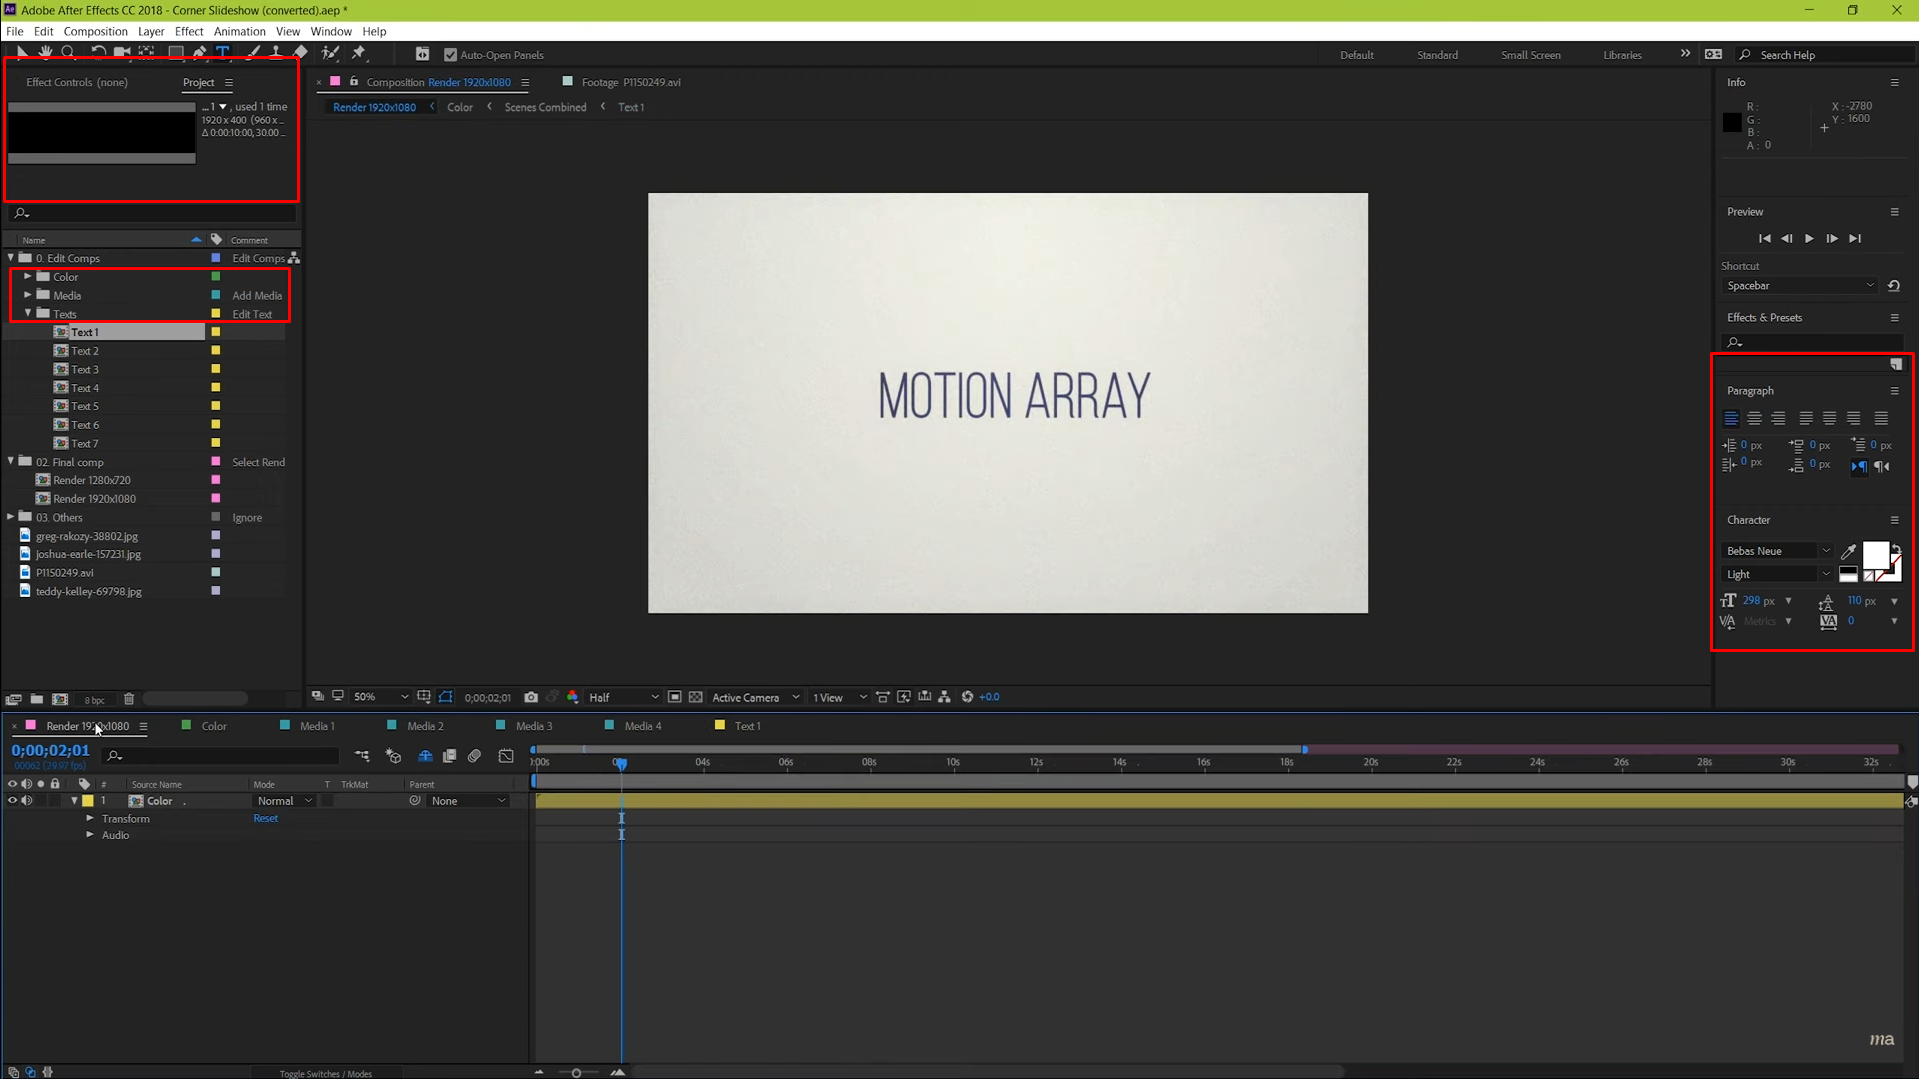This screenshot has height=1079, width=1919.
Task: Hide the Color layer with the eye toggle
Action: tap(12, 800)
